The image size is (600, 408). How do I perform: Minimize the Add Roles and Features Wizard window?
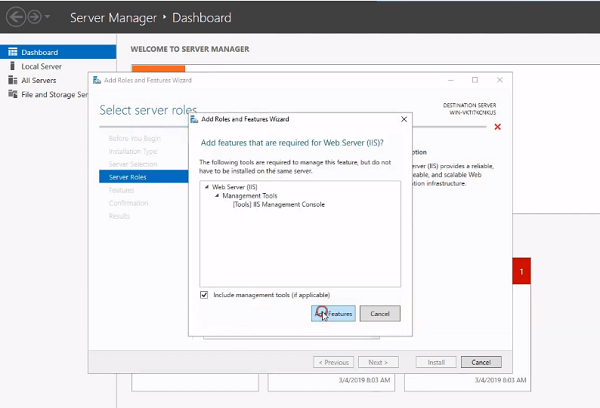coord(450,80)
